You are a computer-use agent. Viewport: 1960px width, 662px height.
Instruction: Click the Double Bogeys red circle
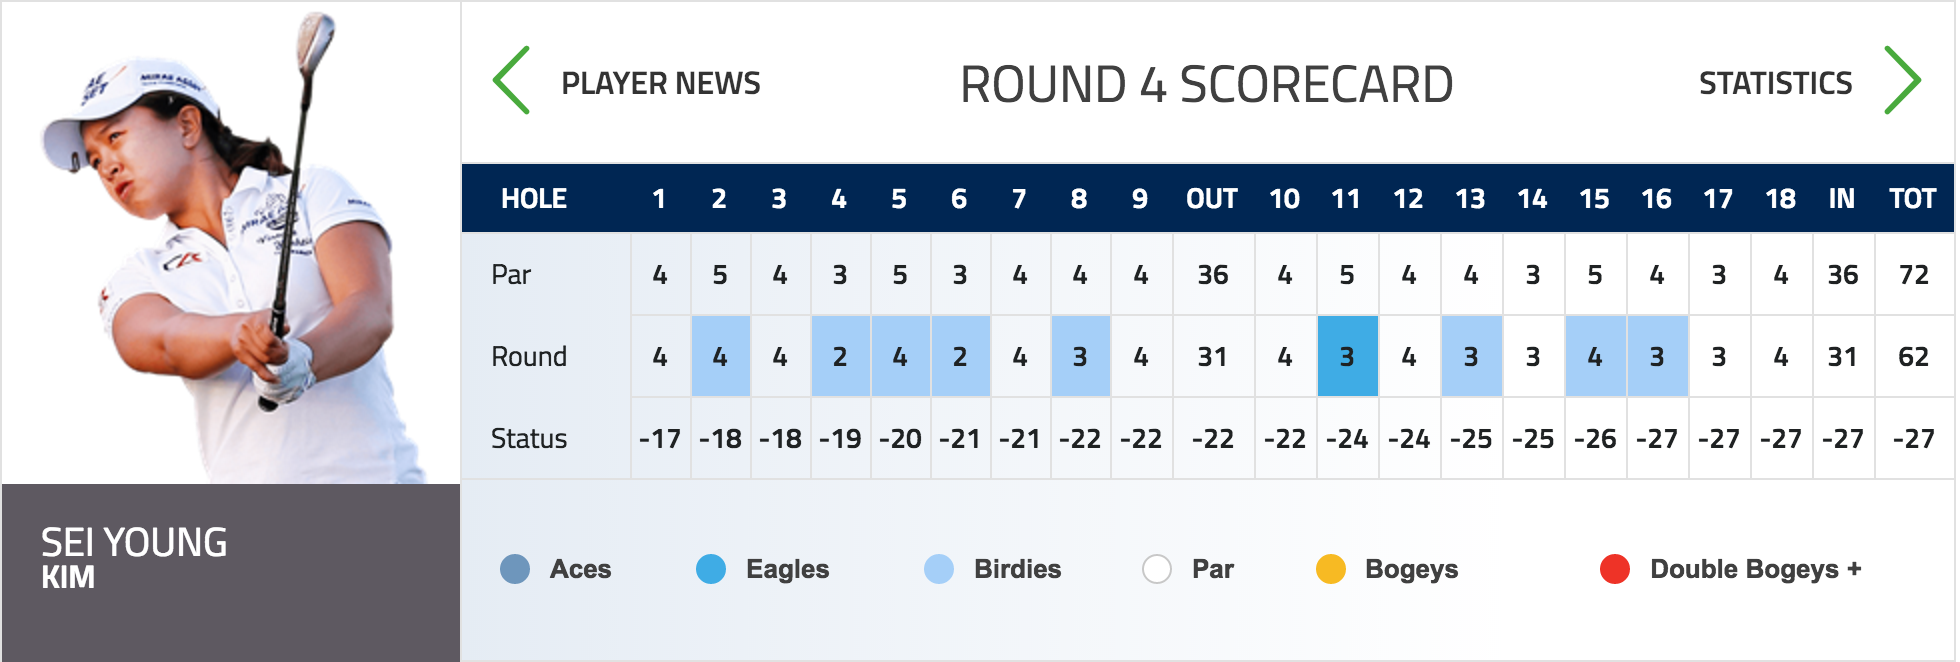[x=1615, y=569]
